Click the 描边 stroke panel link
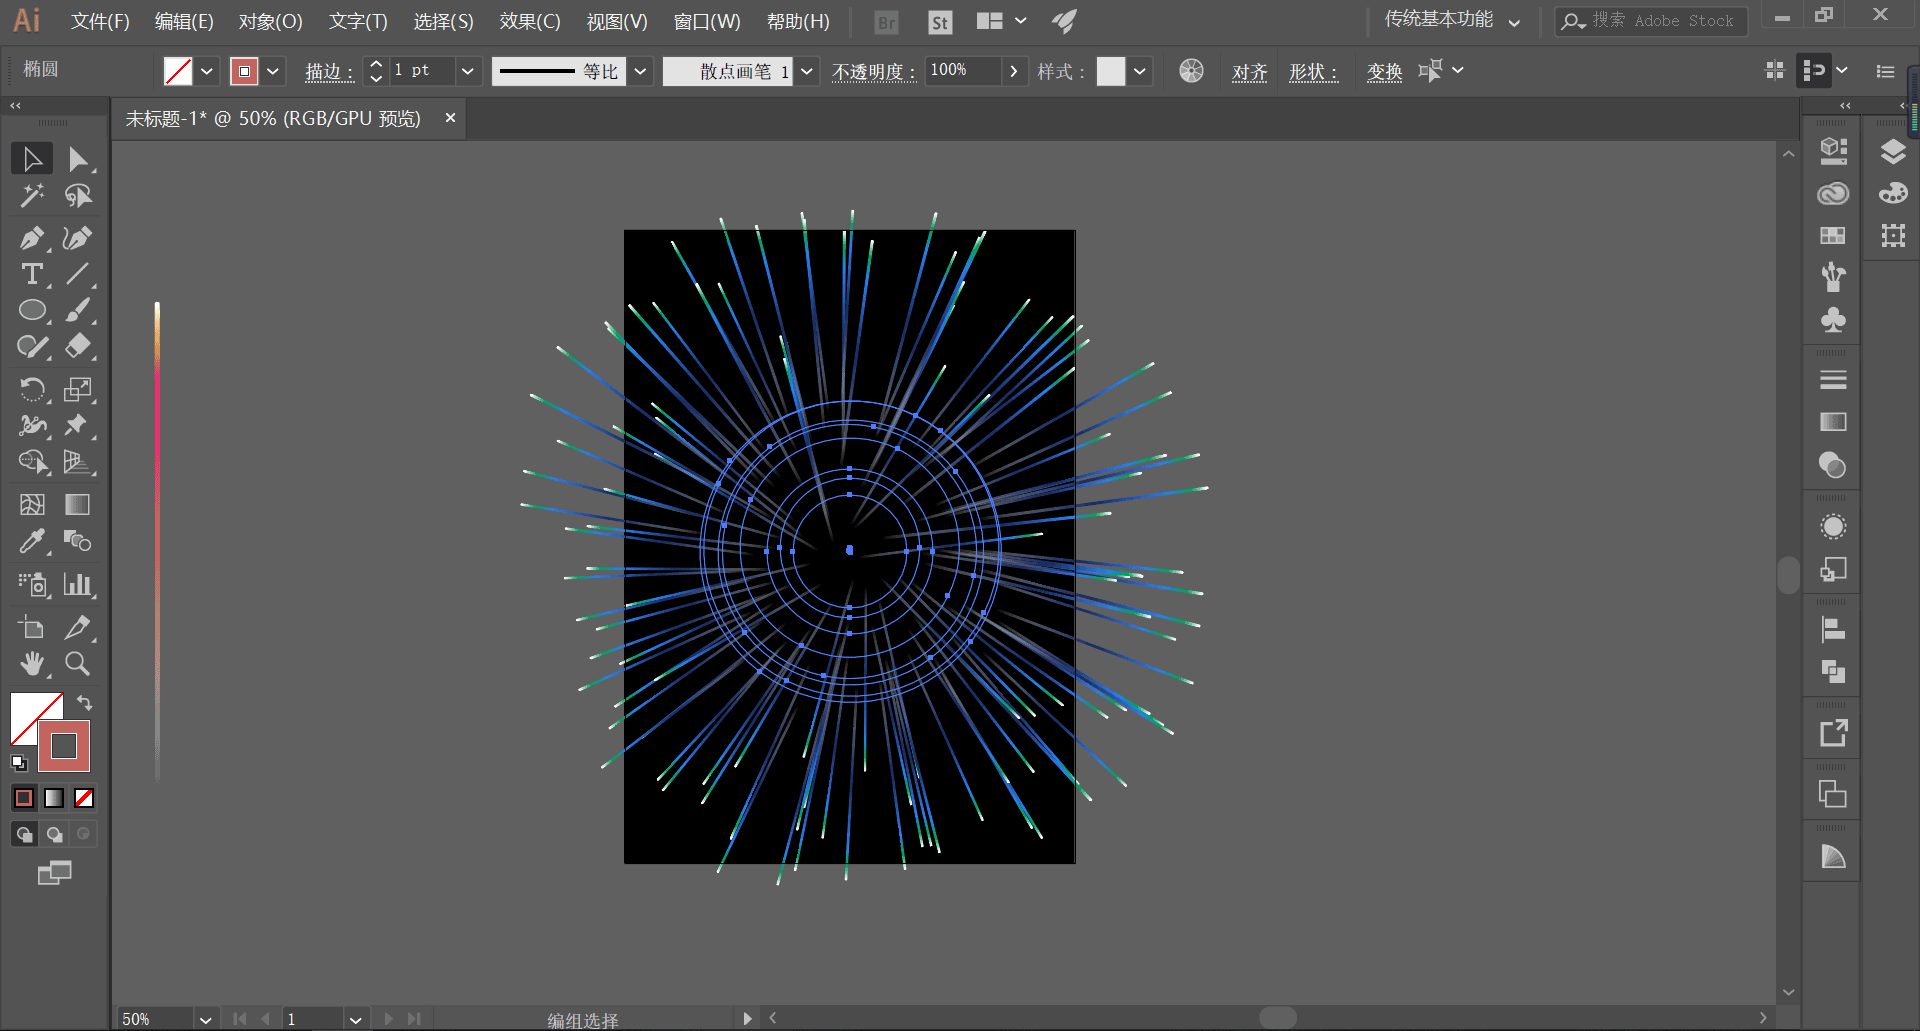The width and height of the screenshot is (1920, 1031). pos(329,72)
